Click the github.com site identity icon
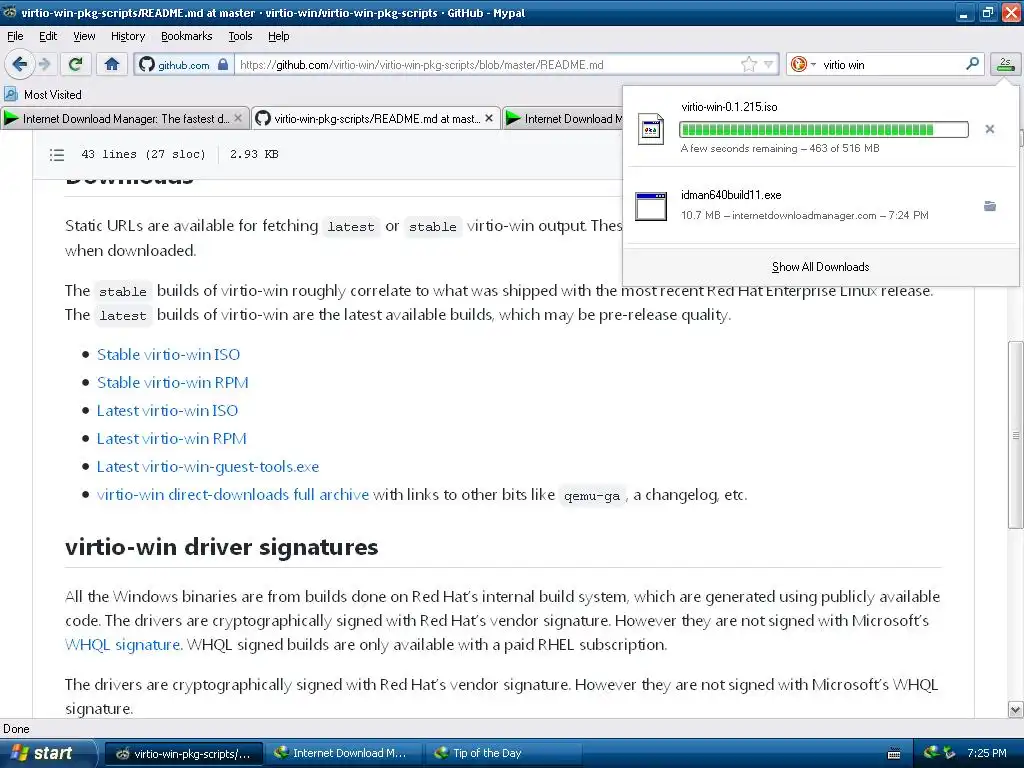The image size is (1024, 768). point(147,64)
